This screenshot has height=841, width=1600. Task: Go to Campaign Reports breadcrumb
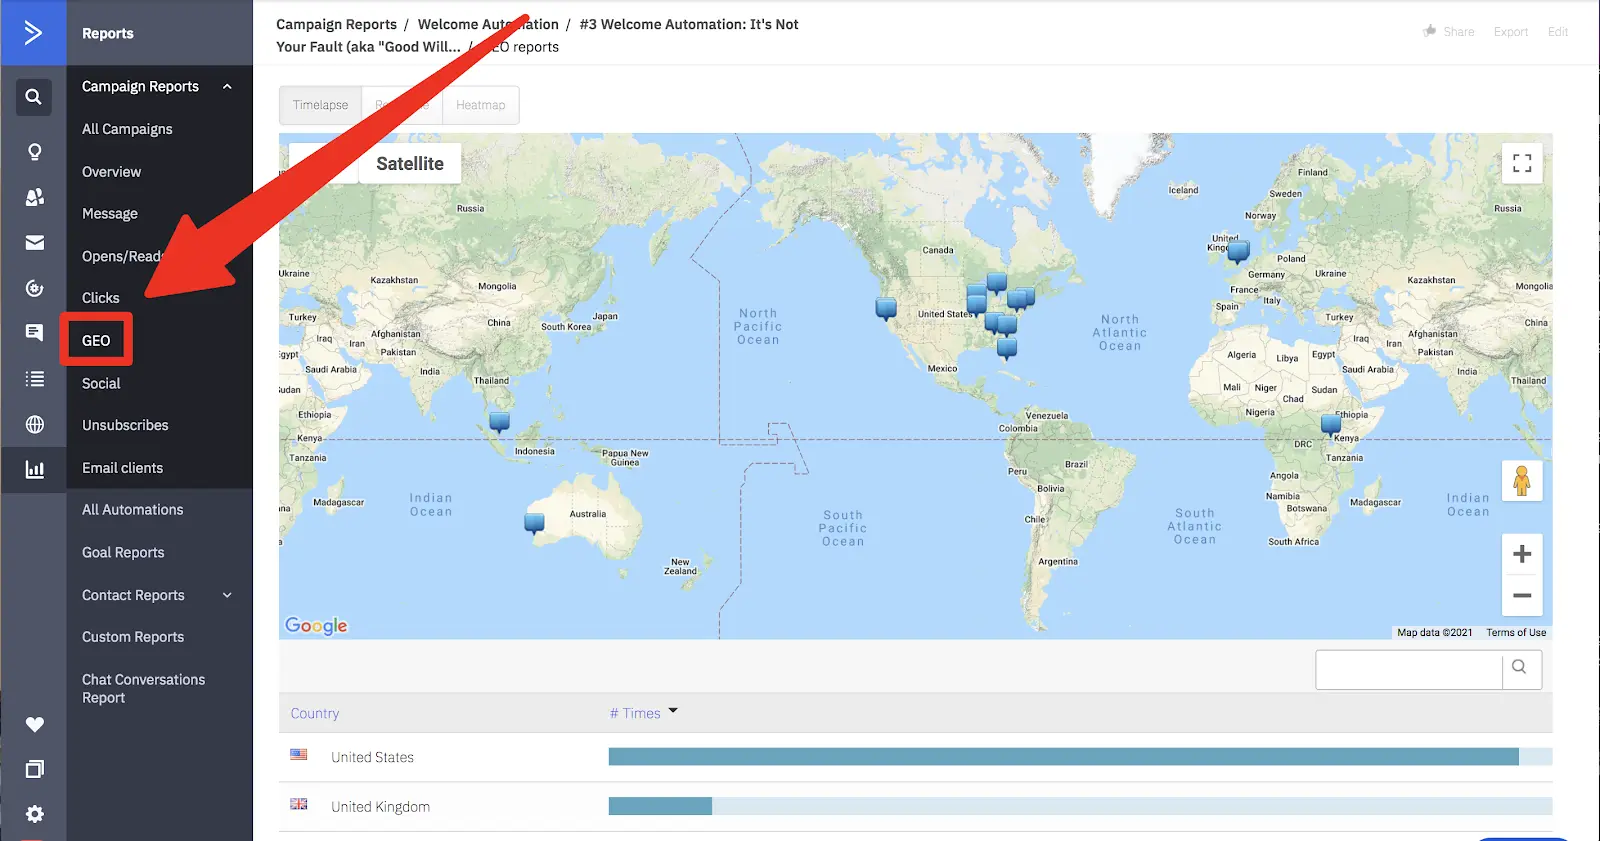click(x=336, y=24)
